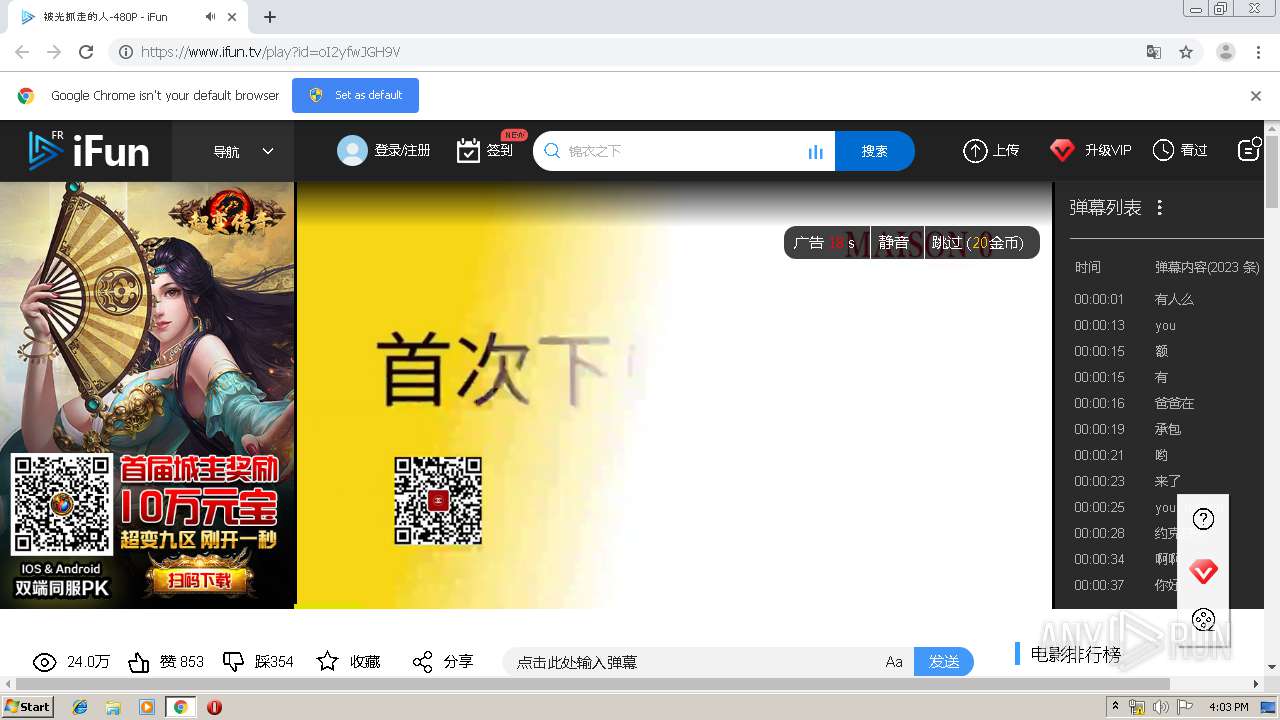
Task: Mute the tab via speaker icon
Action: tap(210, 17)
